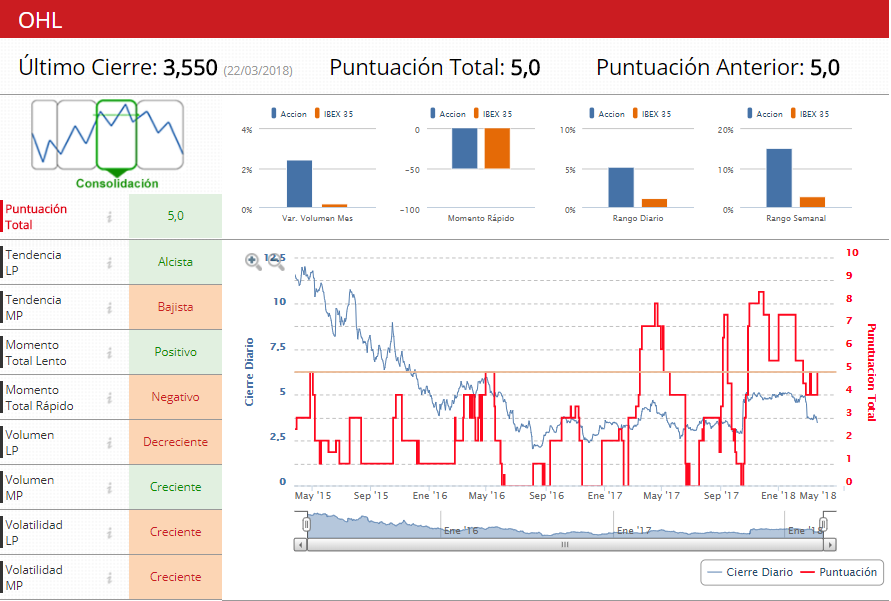This screenshot has width=891, height=601.
Task: Click the Creciente value for Volumen MP
Action: (x=175, y=487)
